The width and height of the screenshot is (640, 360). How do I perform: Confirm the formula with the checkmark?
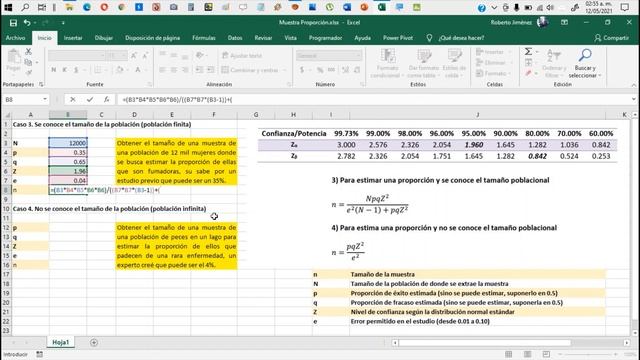[89, 99]
